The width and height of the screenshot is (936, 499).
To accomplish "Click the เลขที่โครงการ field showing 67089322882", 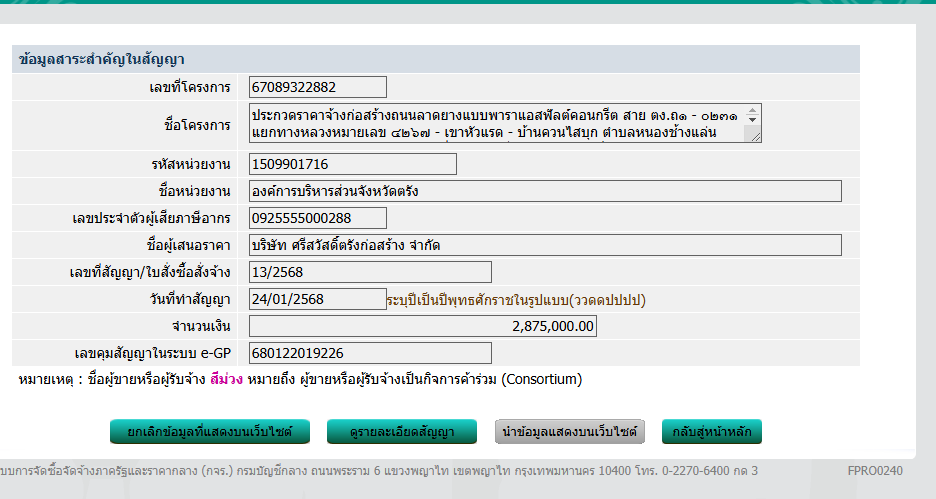I will point(318,88).
